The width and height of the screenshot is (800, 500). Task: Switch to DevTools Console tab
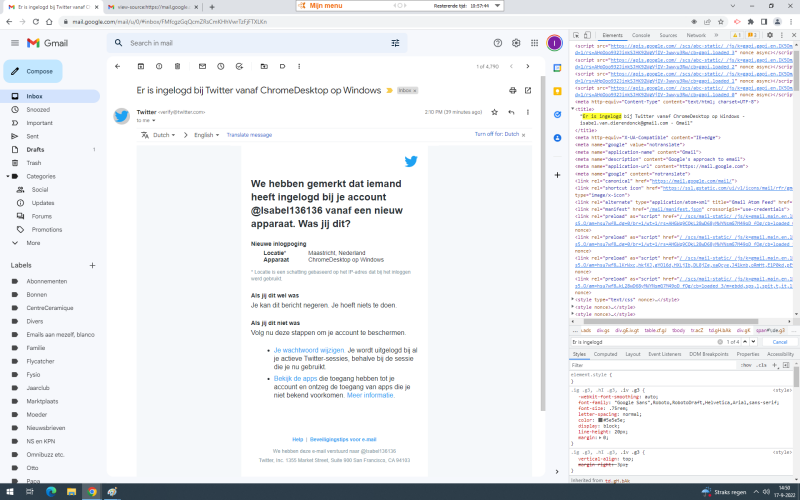pos(641,35)
